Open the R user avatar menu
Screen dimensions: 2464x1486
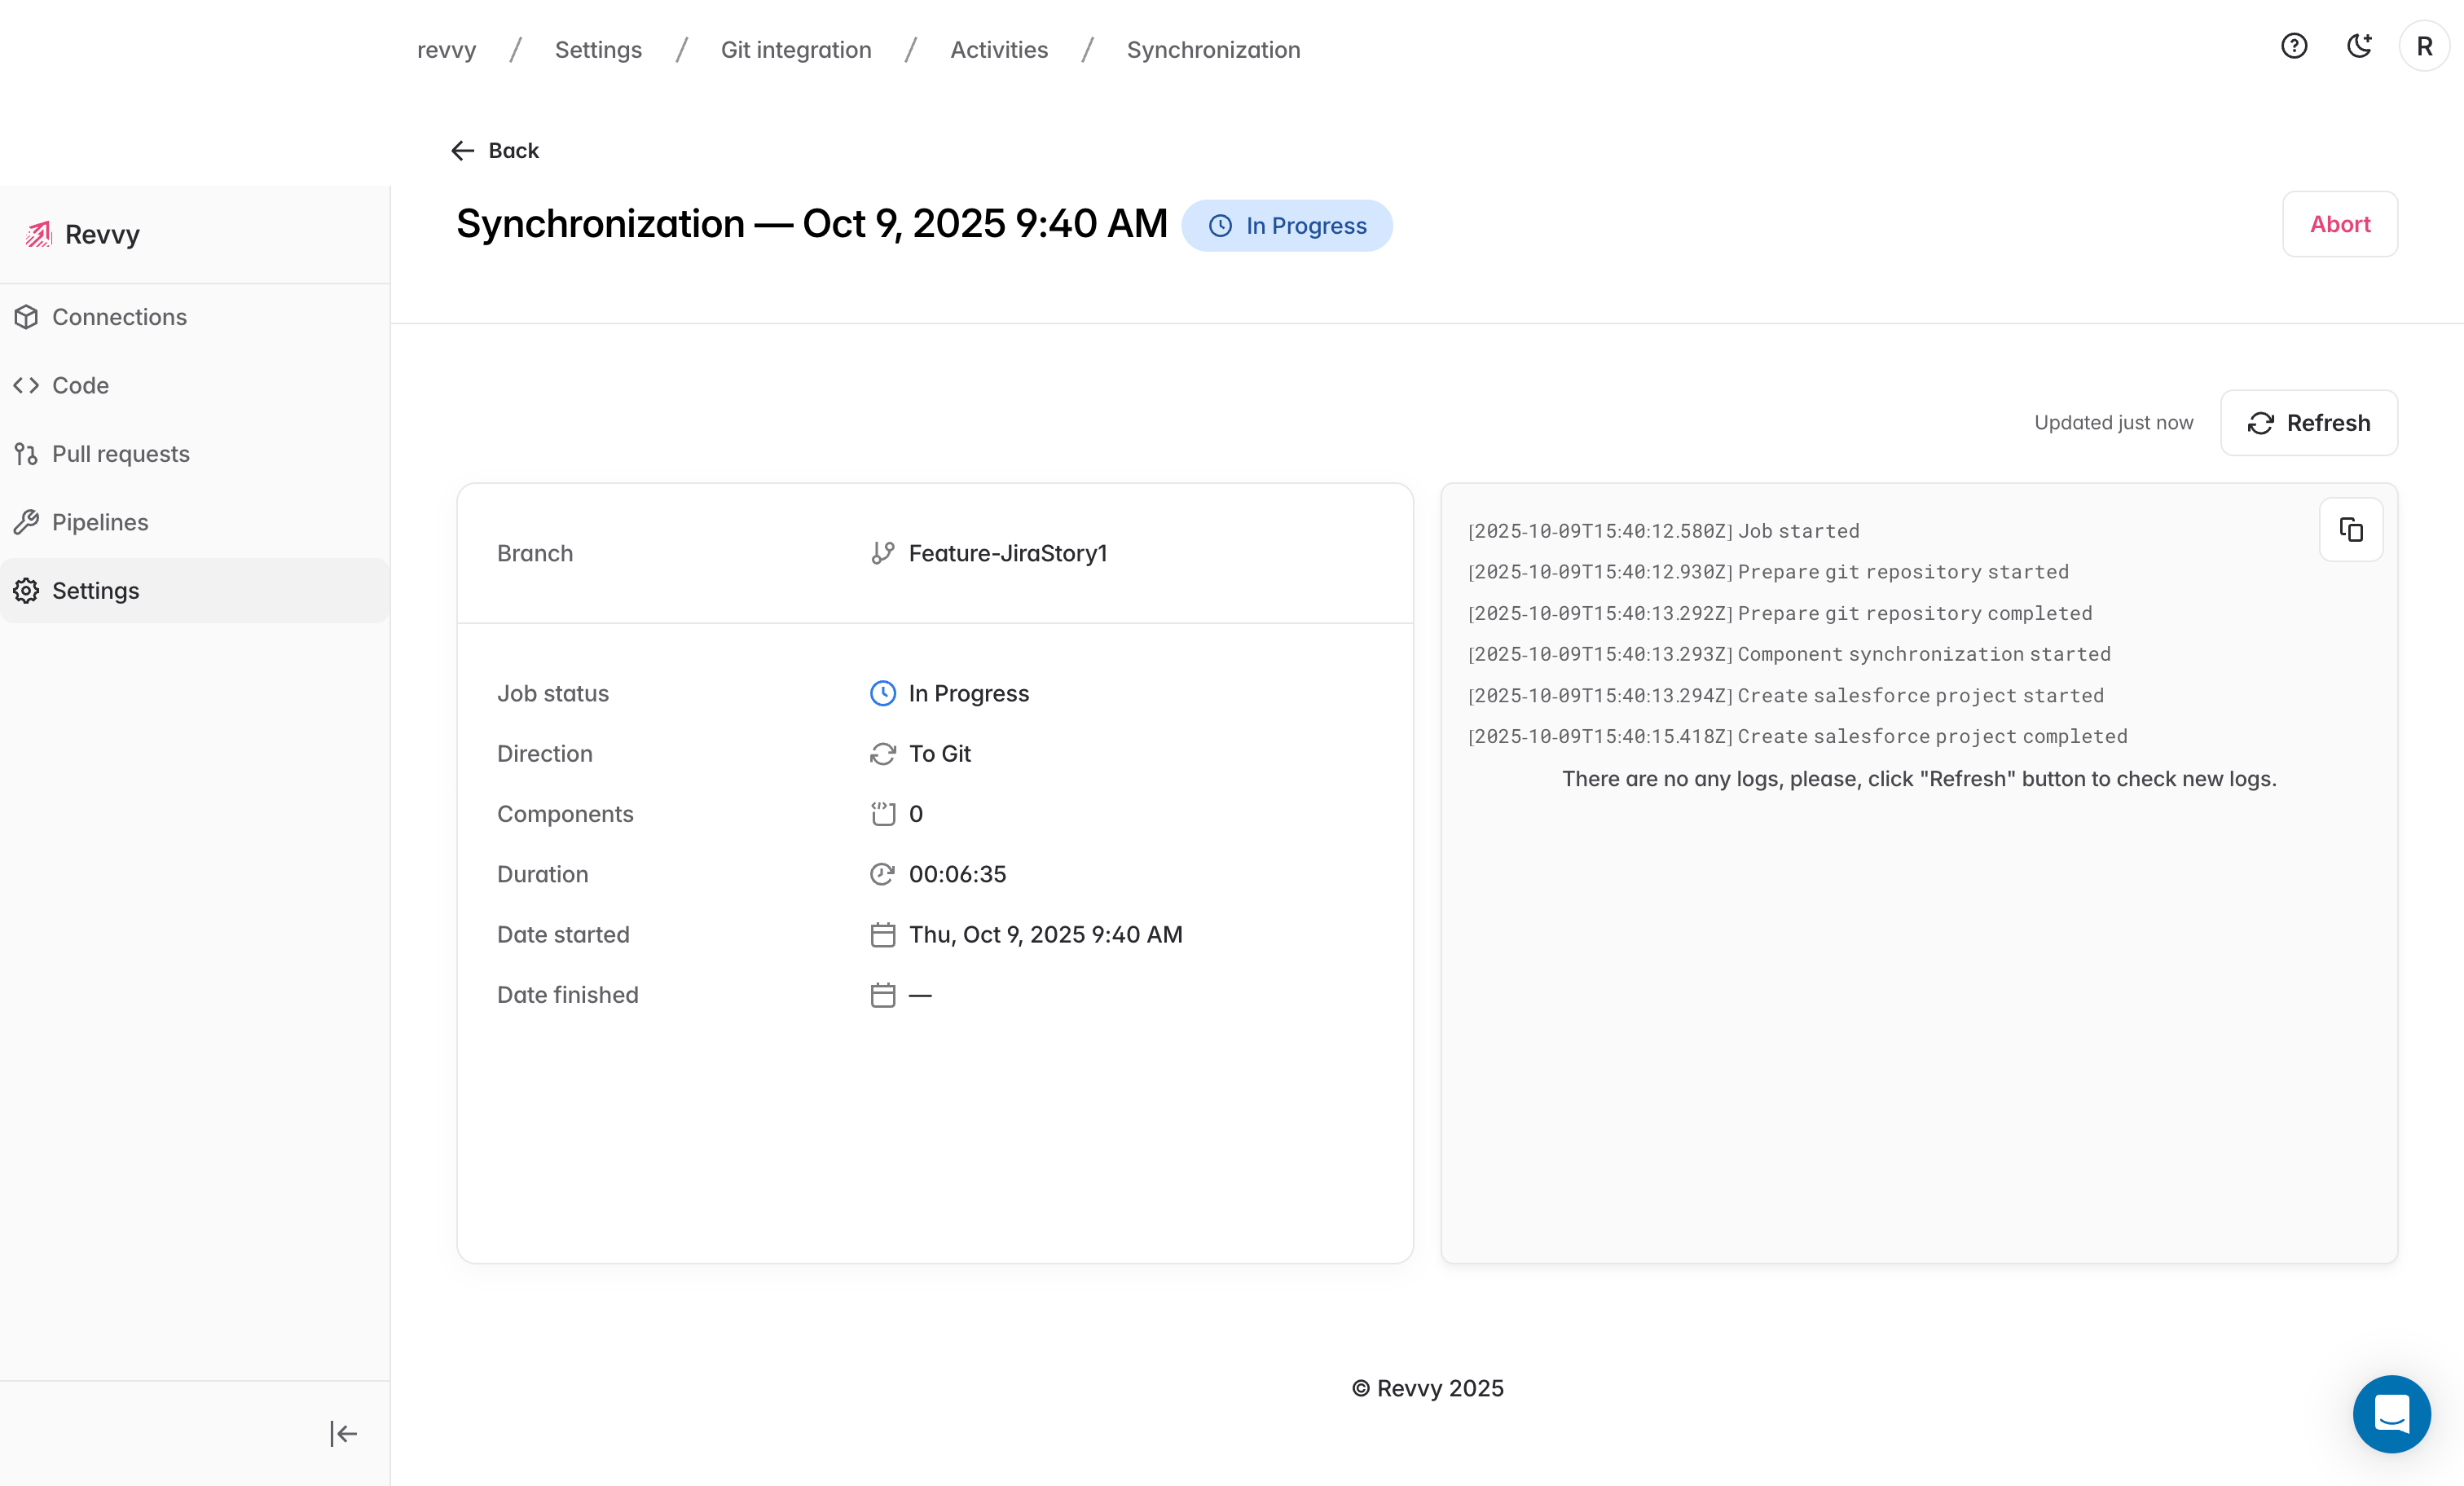[2423, 46]
